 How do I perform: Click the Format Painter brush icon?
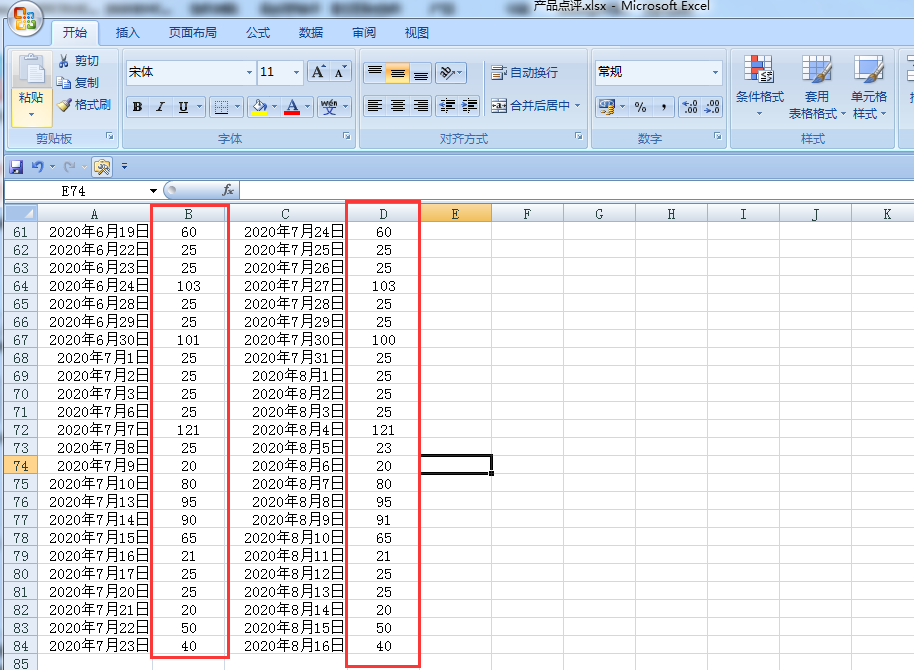coord(64,105)
